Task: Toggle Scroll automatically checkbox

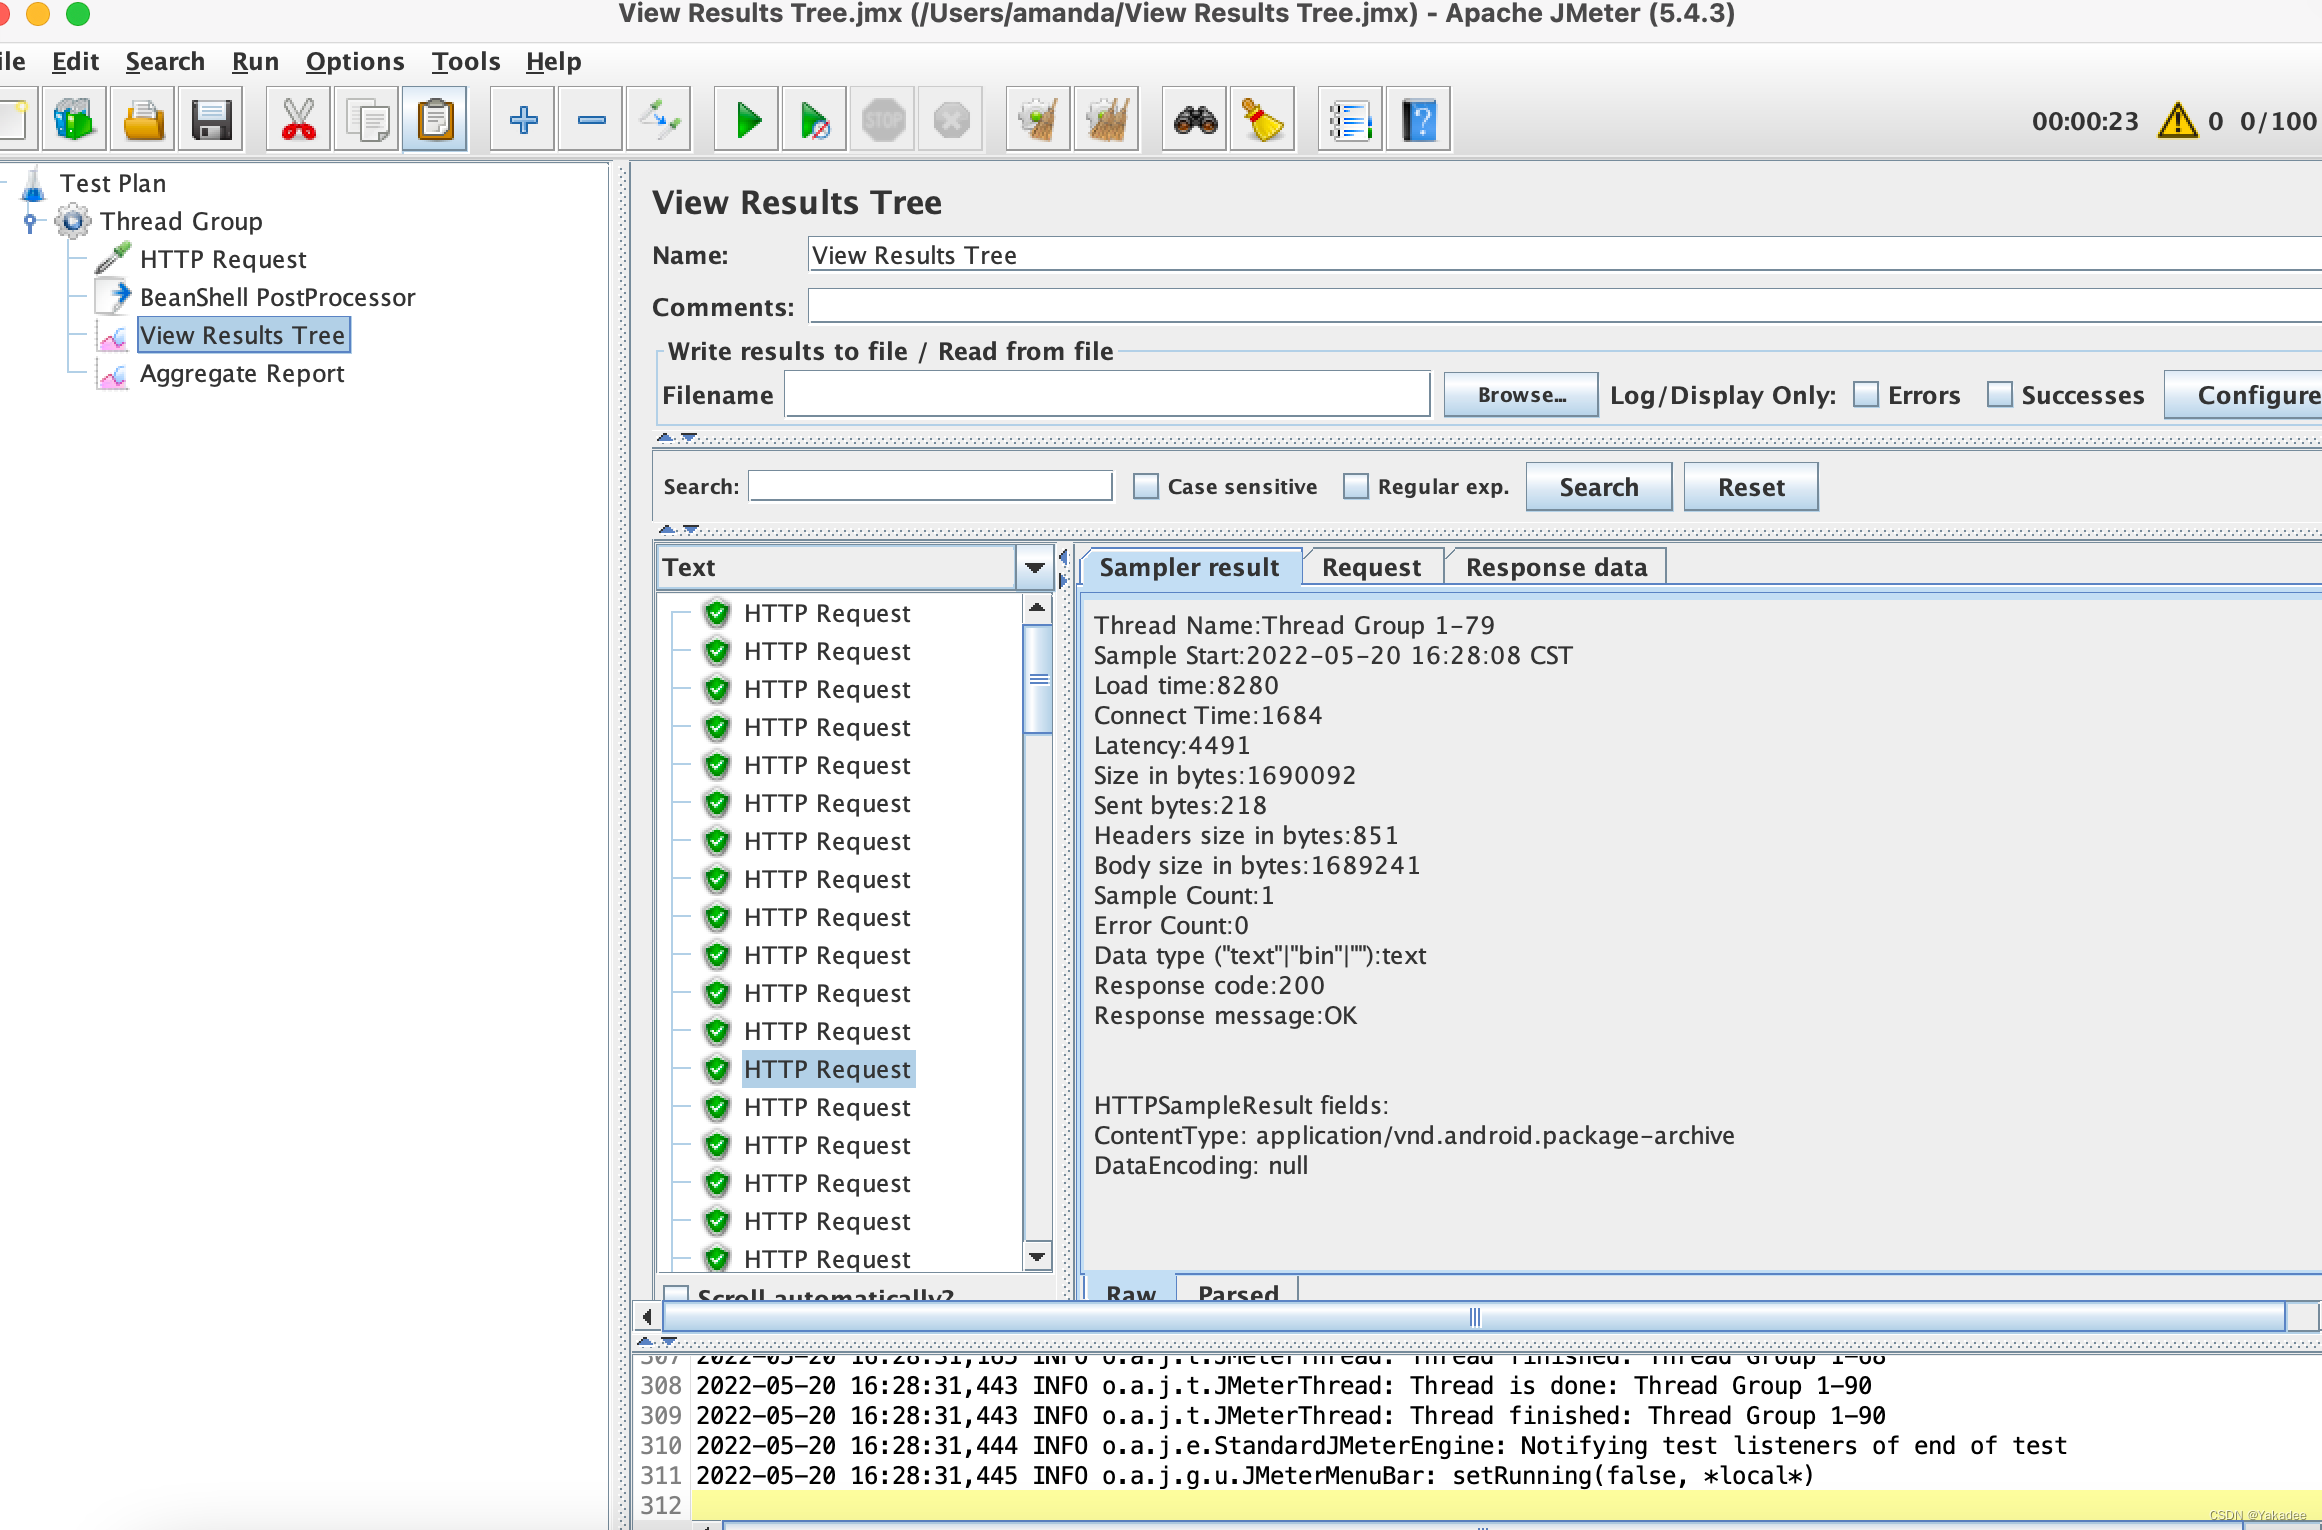Action: pyautogui.click(x=677, y=1293)
